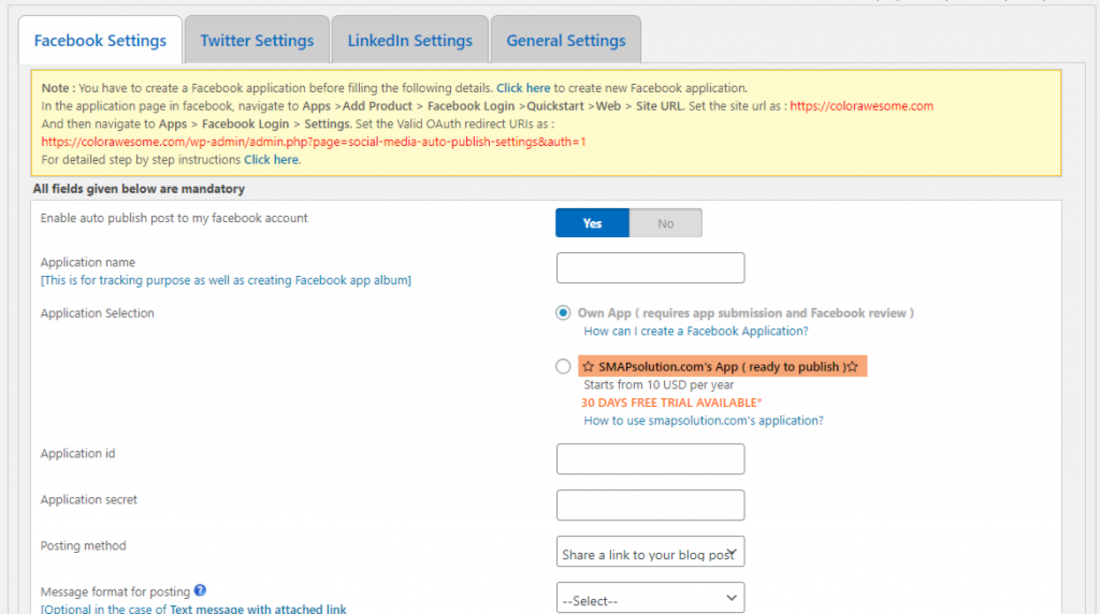Select the Facebook Settings tab
The height and width of the screenshot is (614, 1100).
(x=100, y=40)
